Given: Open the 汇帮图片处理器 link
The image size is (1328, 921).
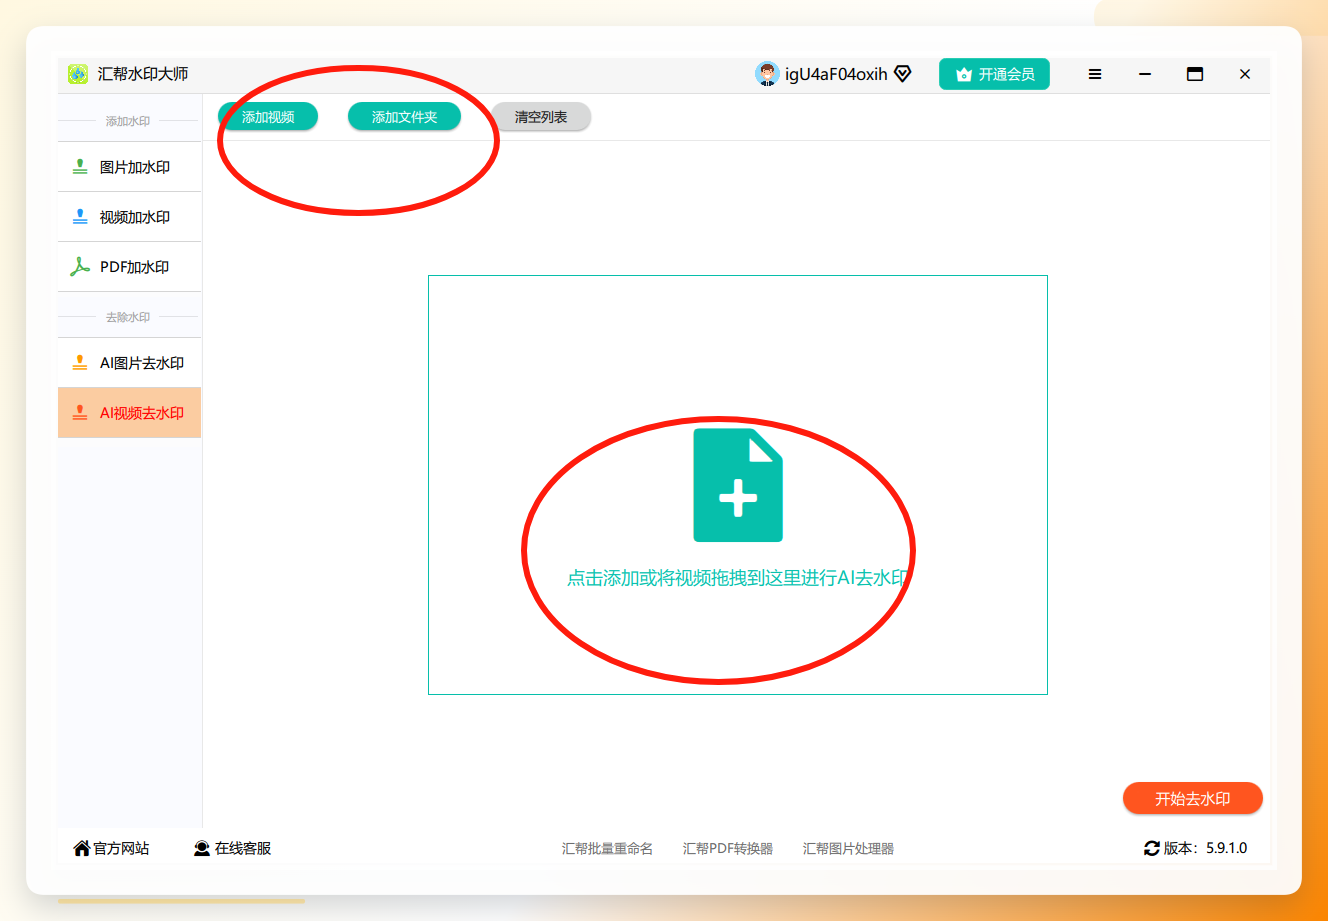Looking at the screenshot, I should pyautogui.click(x=848, y=848).
